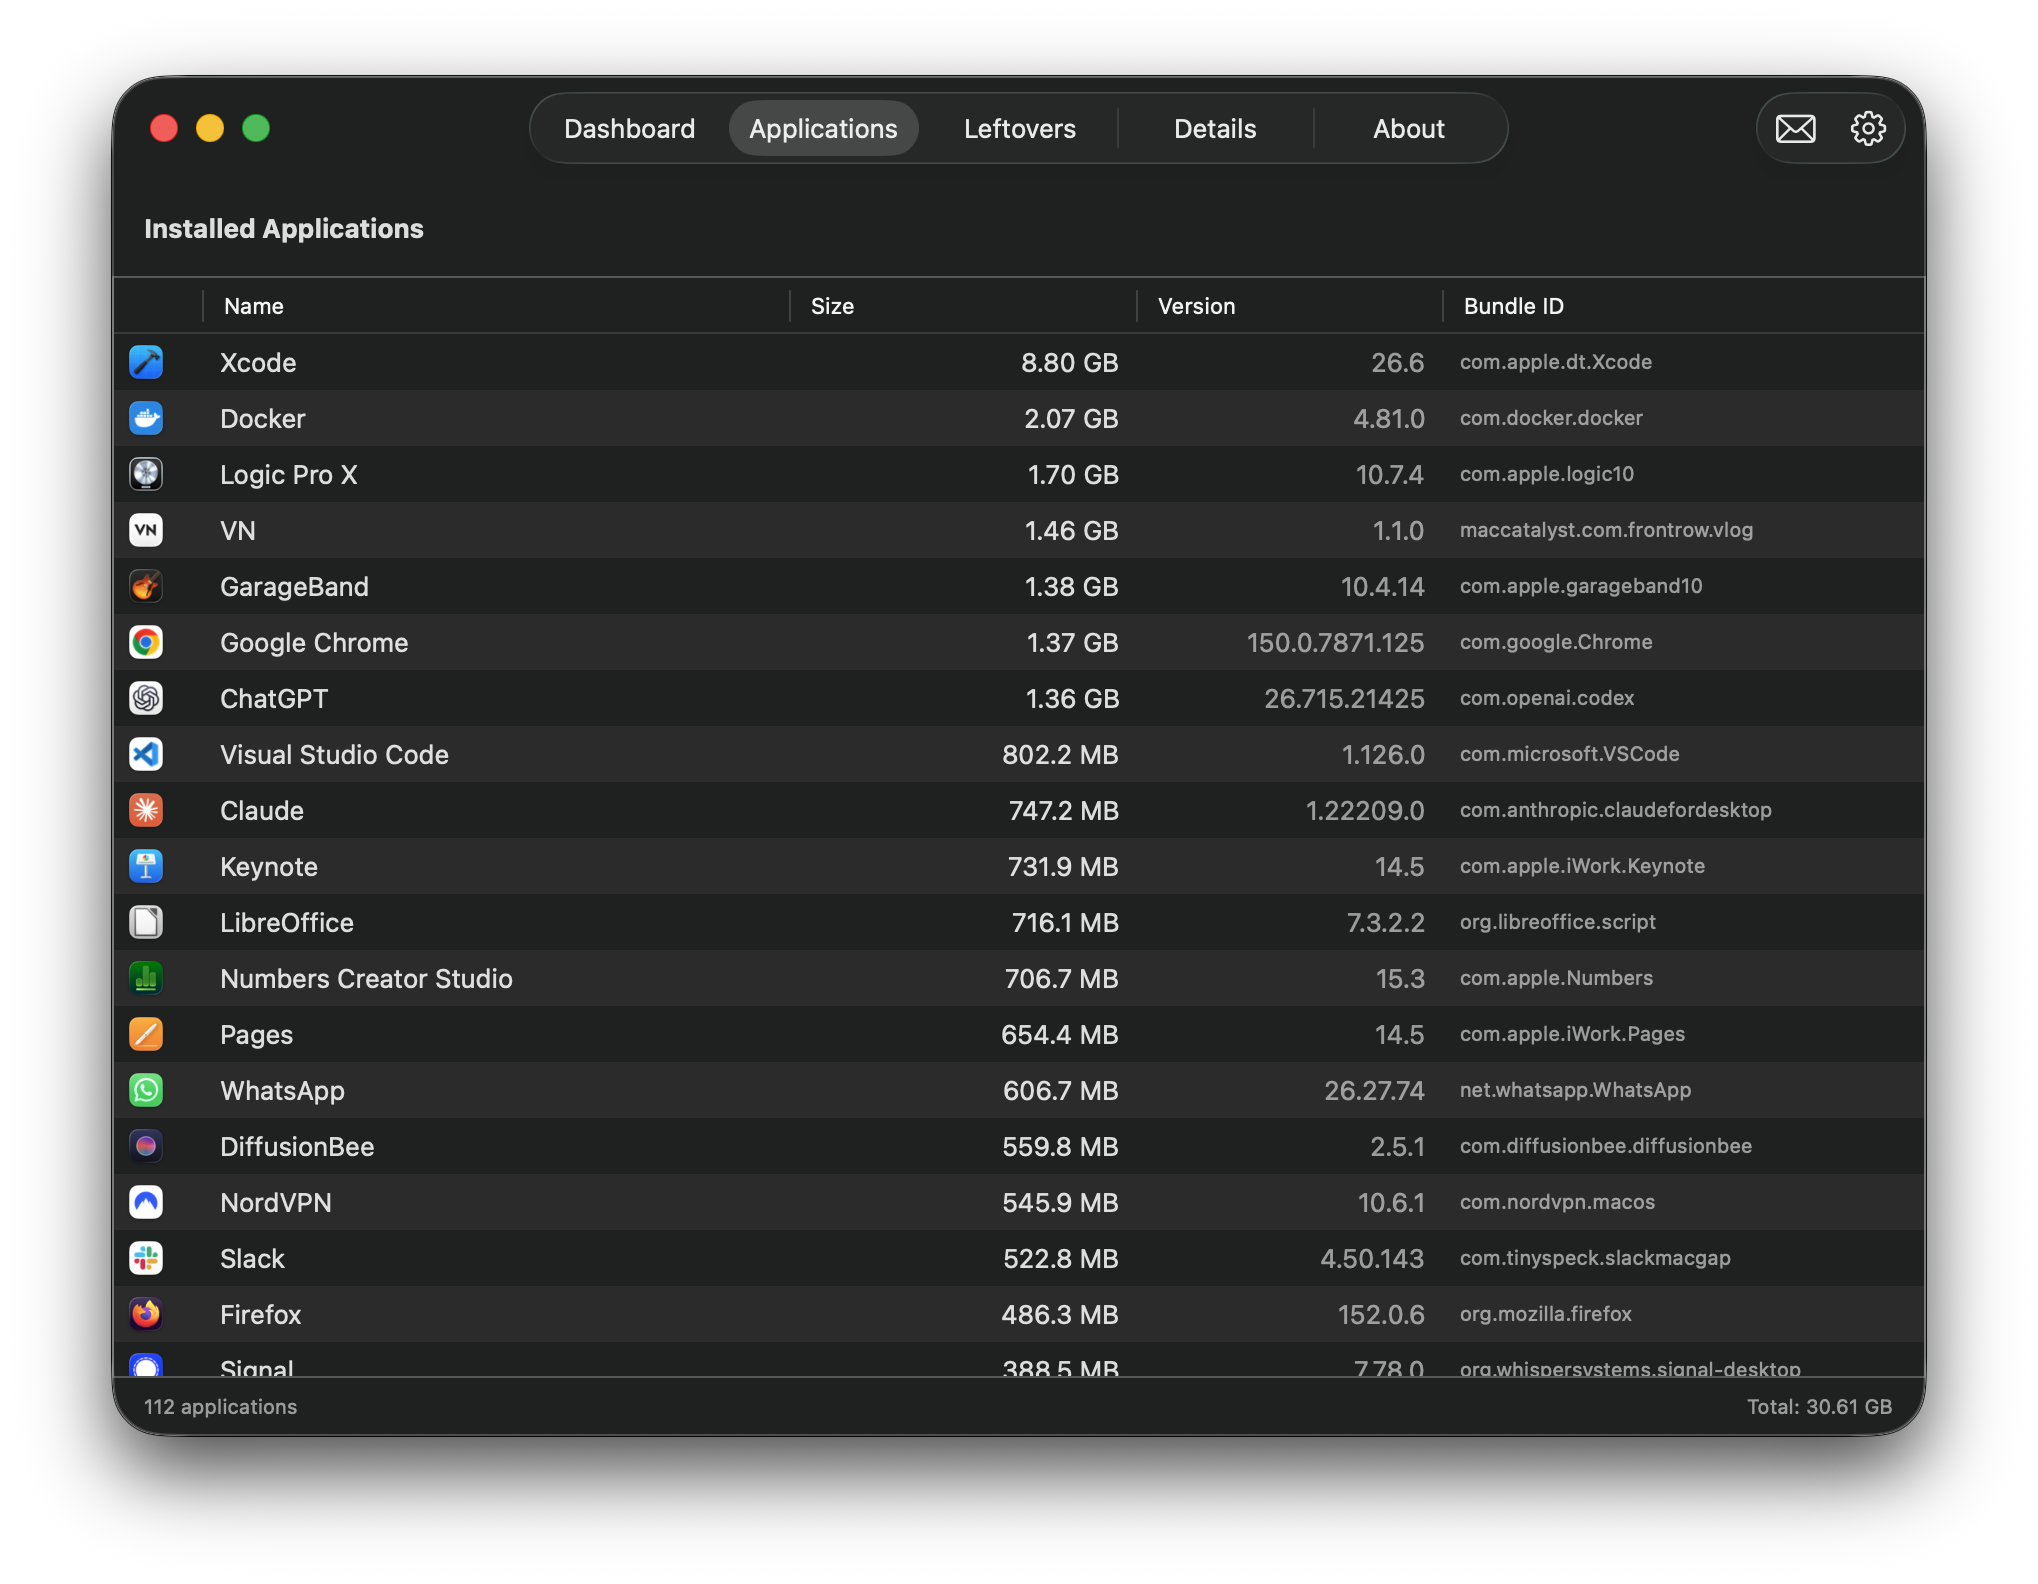Click the Total: 30.61 GB status text
Viewport: 2038px width, 1584px height.
[1819, 1407]
